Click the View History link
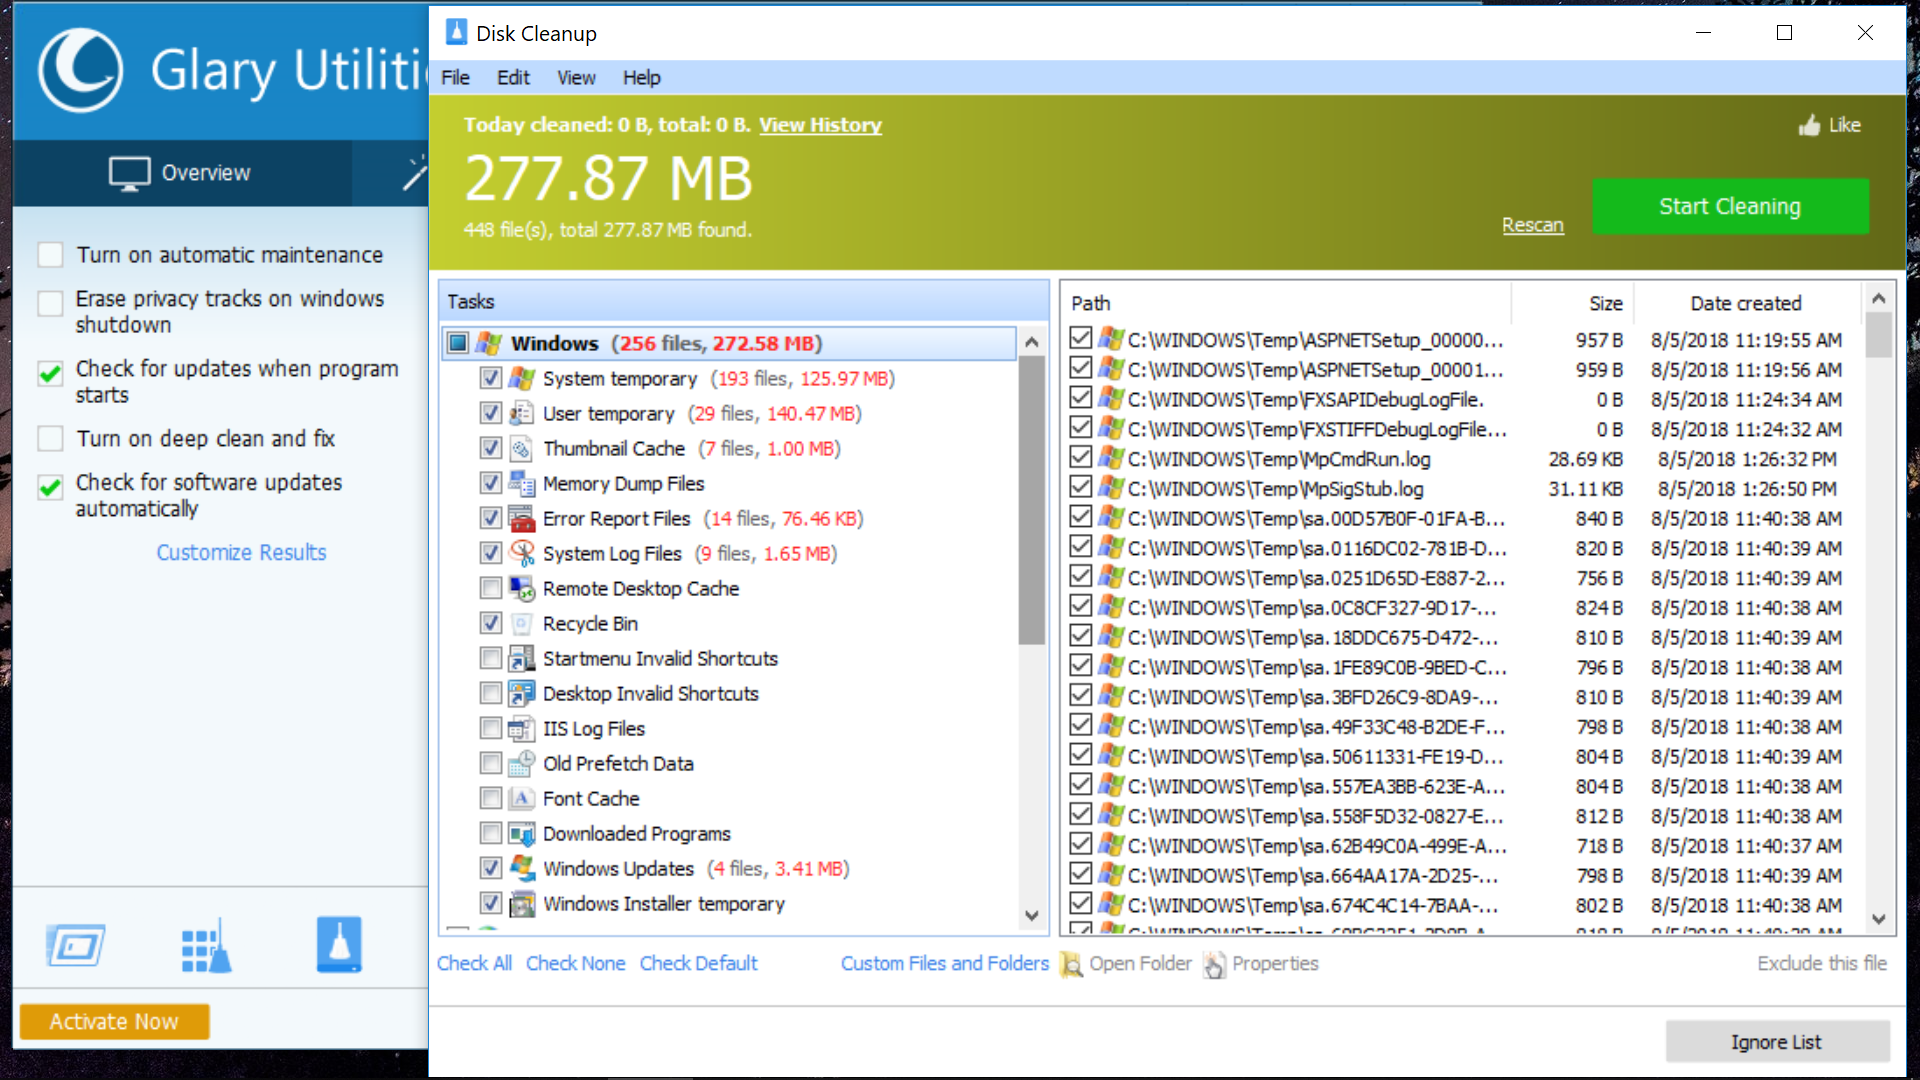 click(x=820, y=125)
